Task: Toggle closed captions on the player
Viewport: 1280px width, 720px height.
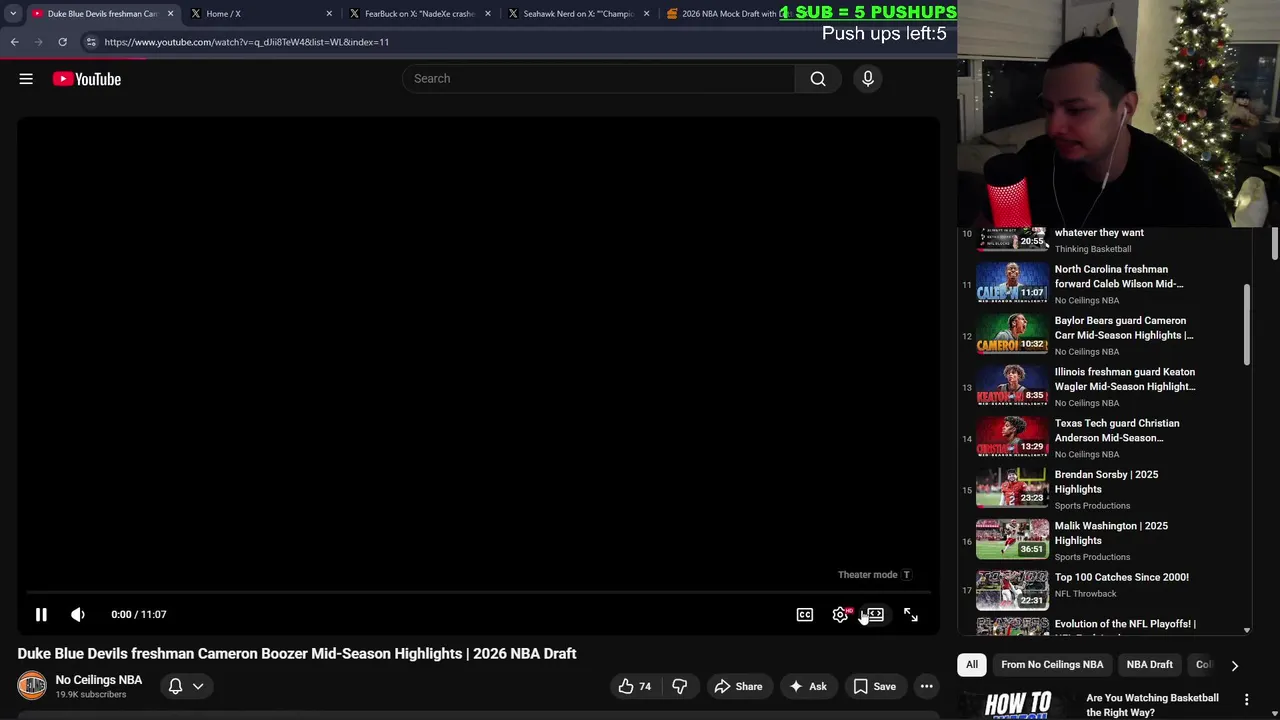Action: [x=805, y=615]
